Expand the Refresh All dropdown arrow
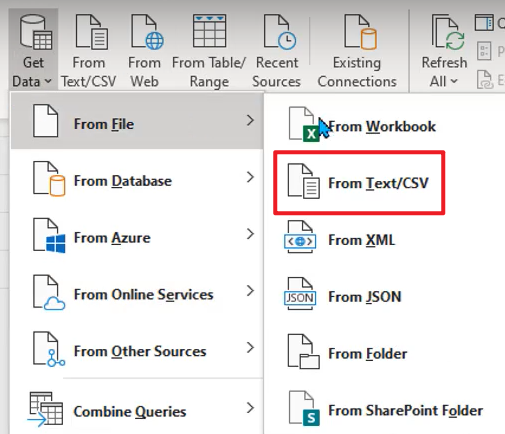This screenshot has width=505, height=434. (x=454, y=81)
